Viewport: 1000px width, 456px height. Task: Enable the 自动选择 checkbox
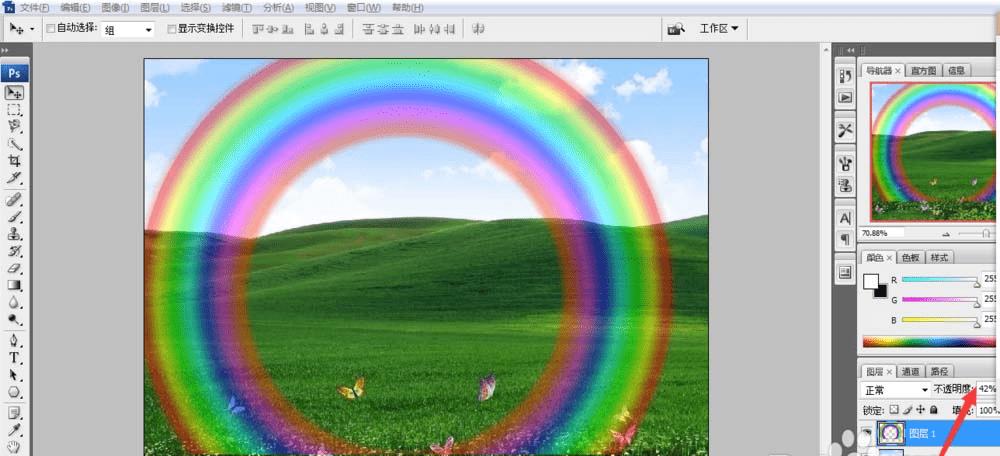point(51,29)
